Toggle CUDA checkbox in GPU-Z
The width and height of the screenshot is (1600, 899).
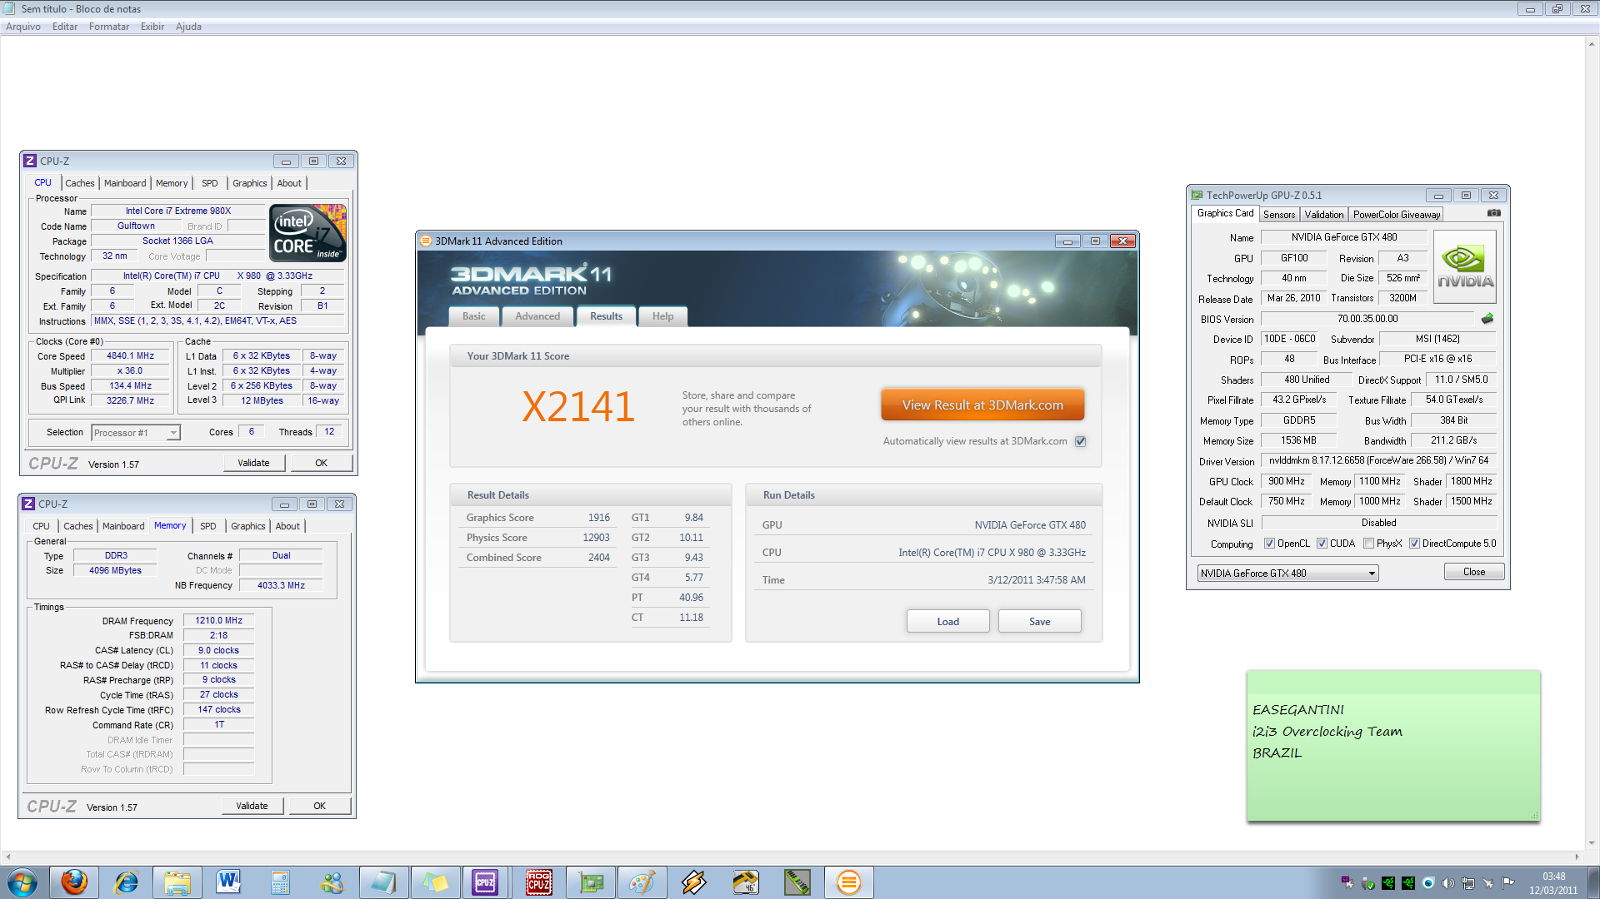[x=1322, y=544]
